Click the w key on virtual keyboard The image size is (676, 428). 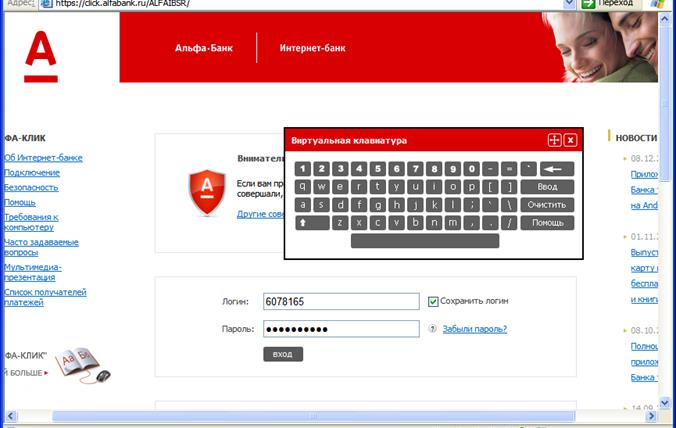click(x=322, y=187)
